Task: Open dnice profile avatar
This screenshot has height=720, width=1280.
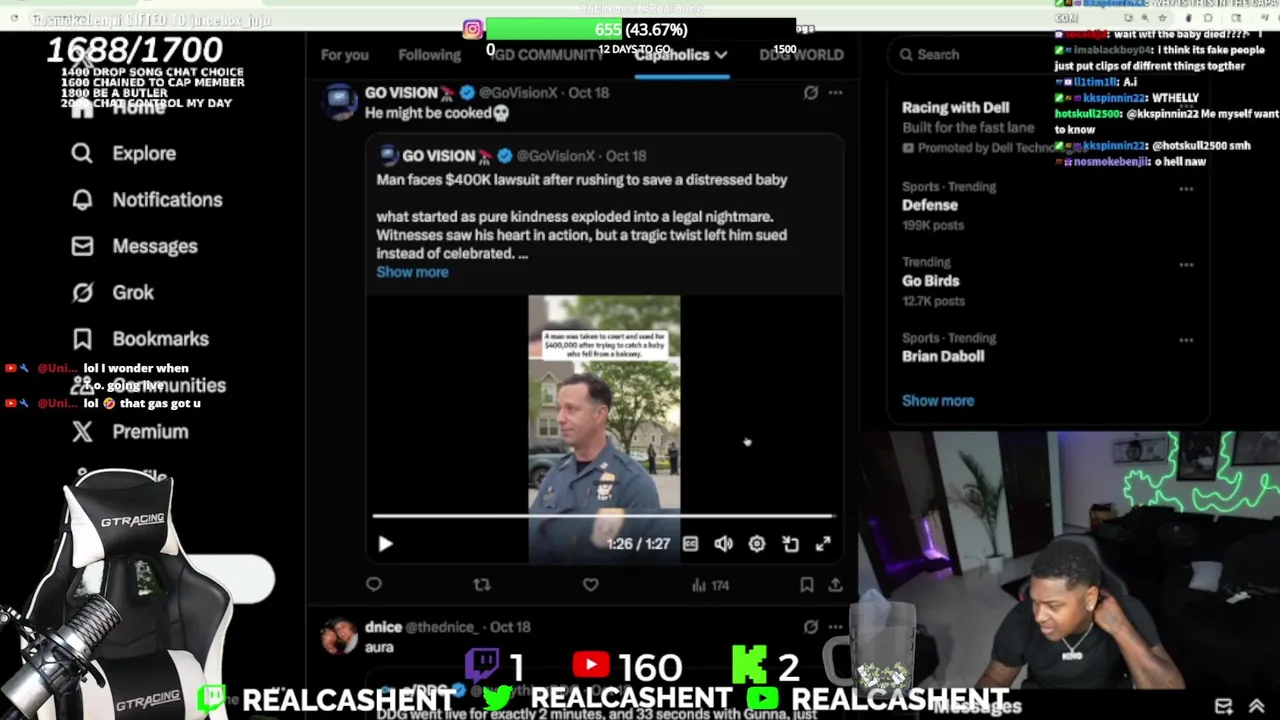Action: [340, 637]
